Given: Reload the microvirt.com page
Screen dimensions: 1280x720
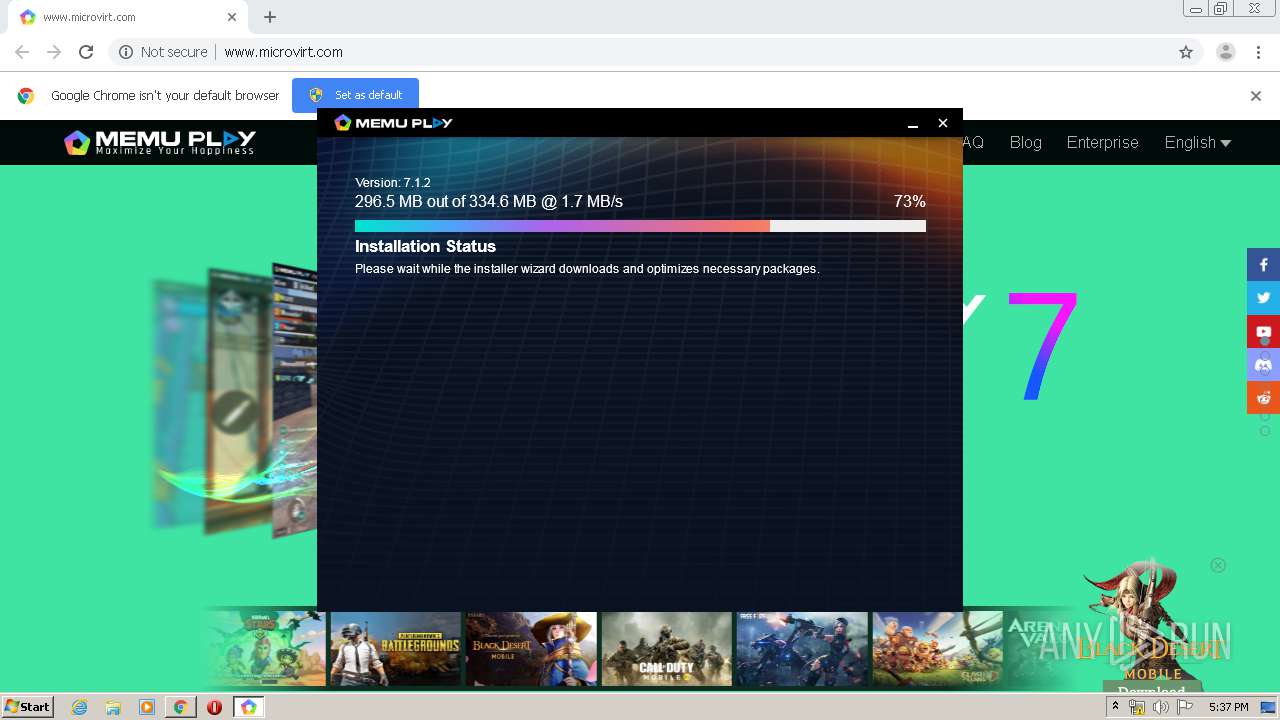Looking at the screenshot, I should point(86,52).
